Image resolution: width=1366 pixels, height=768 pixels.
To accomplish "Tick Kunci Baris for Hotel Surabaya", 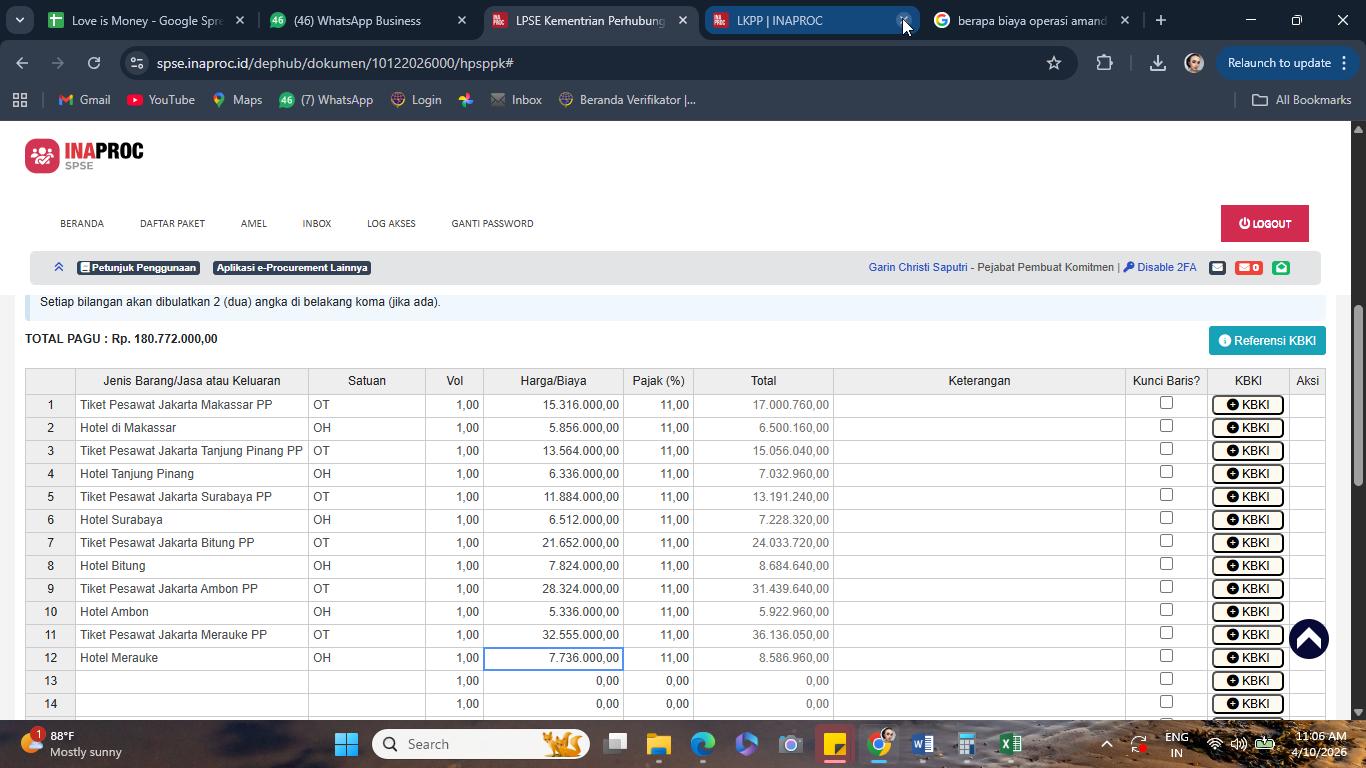I will [x=1166, y=518].
